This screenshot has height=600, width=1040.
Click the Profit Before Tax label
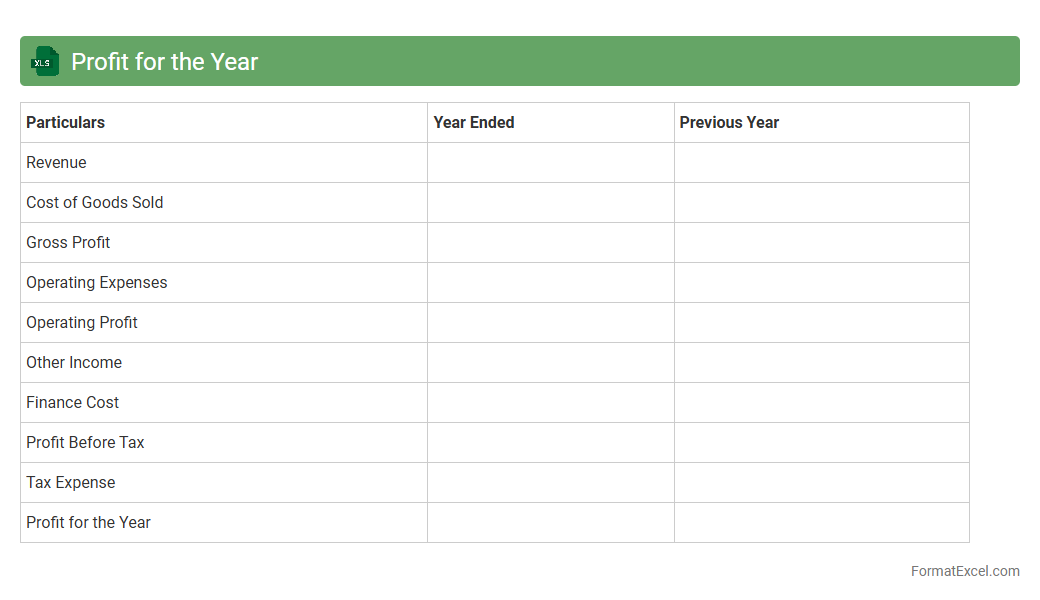click(85, 442)
